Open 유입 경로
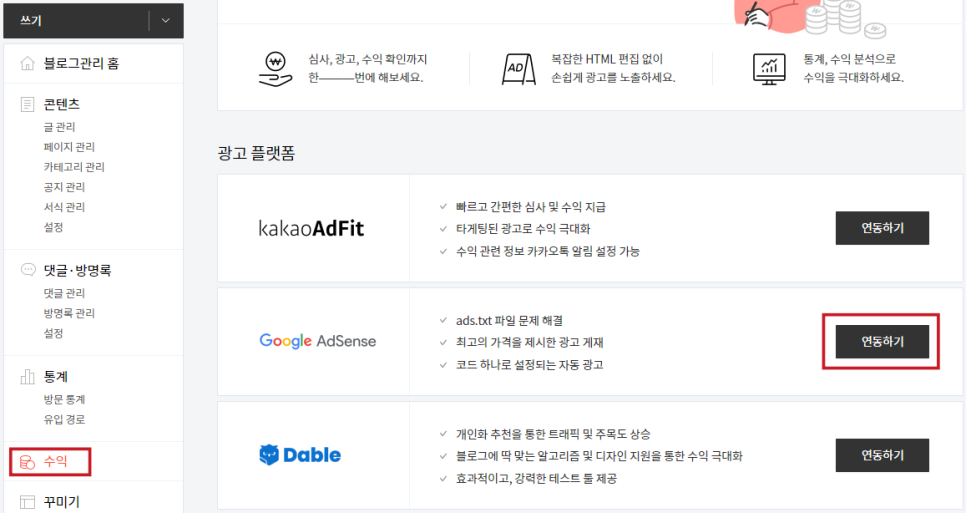Viewport: 966px width, 513px height. click(x=64, y=419)
